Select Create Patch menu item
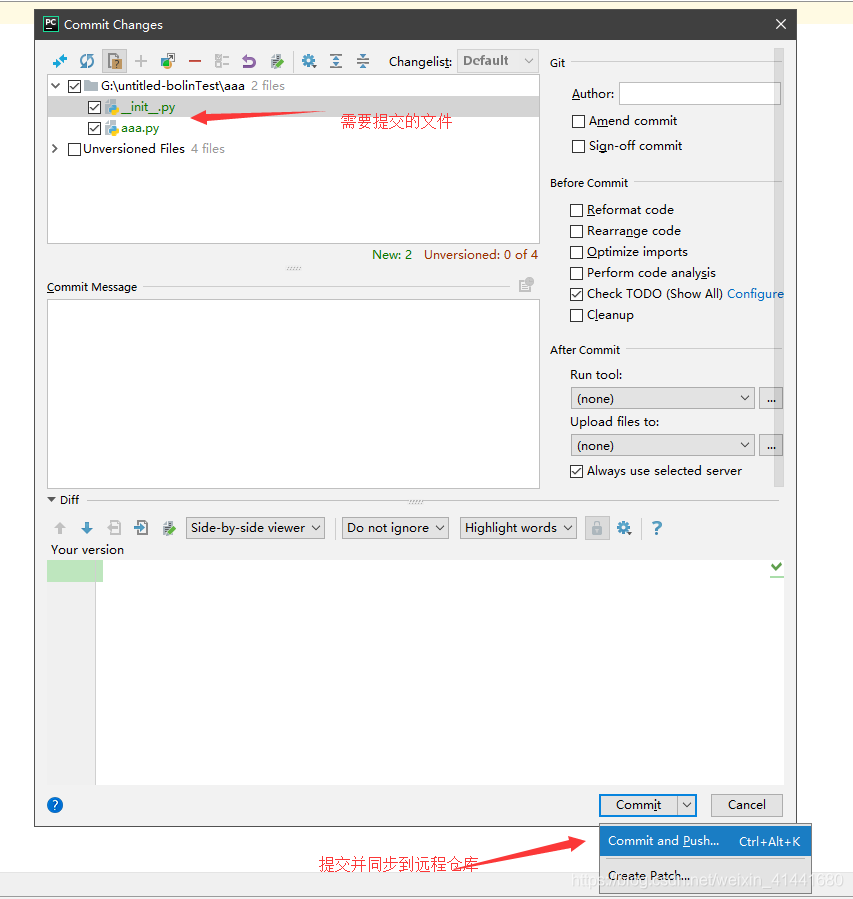The height and width of the screenshot is (899, 853). tap(705, 876)
